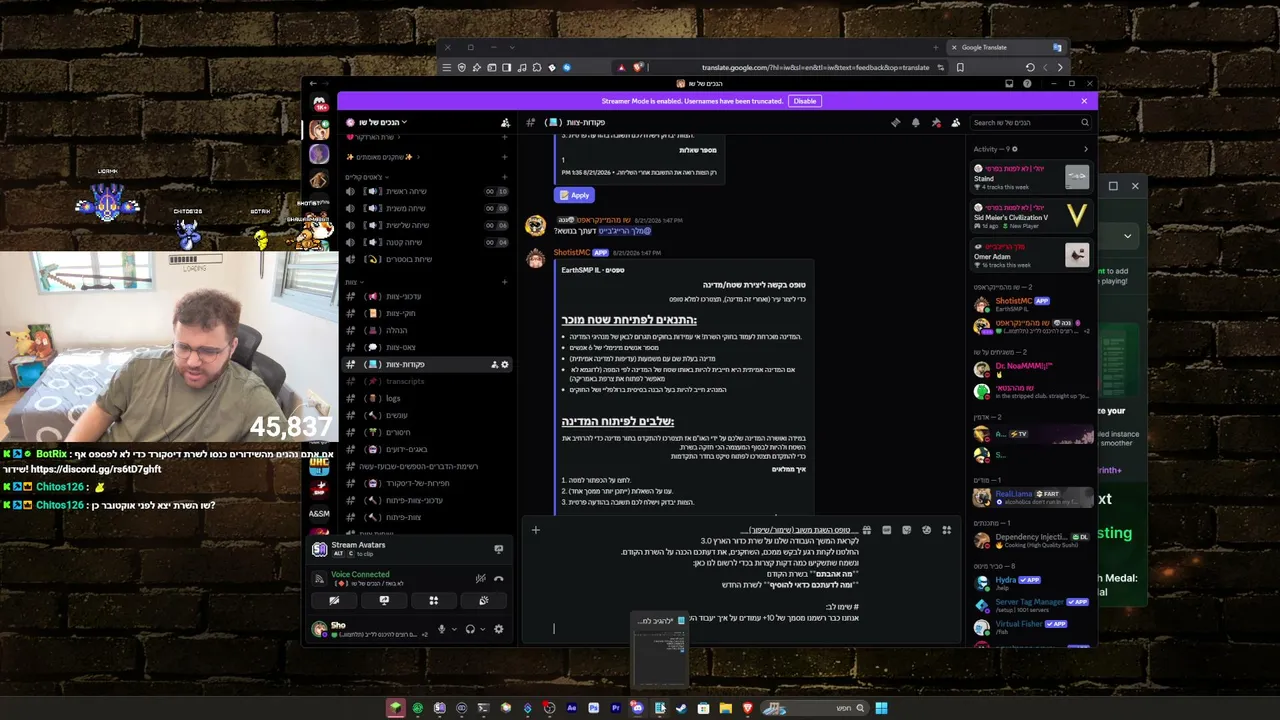Screen dimensions: 1280x720
Task: Open the apps icon in message box
Action: [946, 530]
